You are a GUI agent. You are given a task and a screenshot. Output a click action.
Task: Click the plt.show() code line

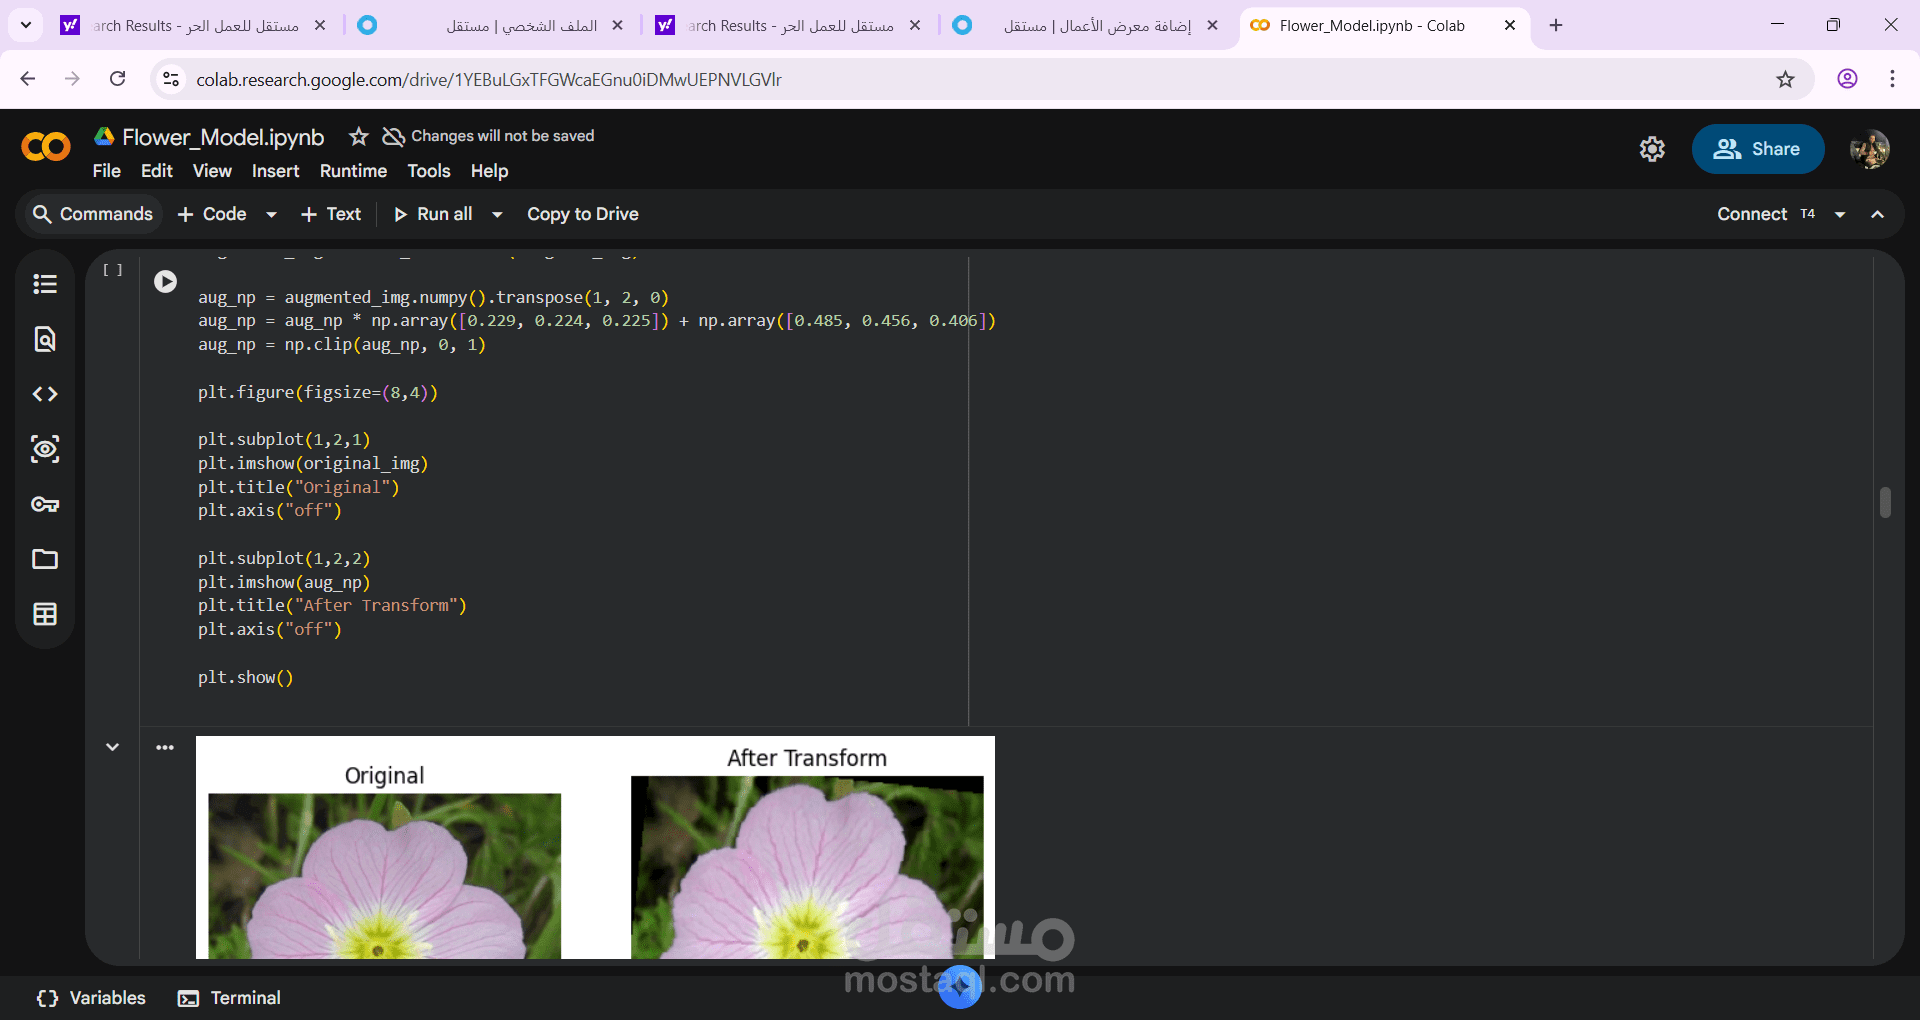click(246, 677)
